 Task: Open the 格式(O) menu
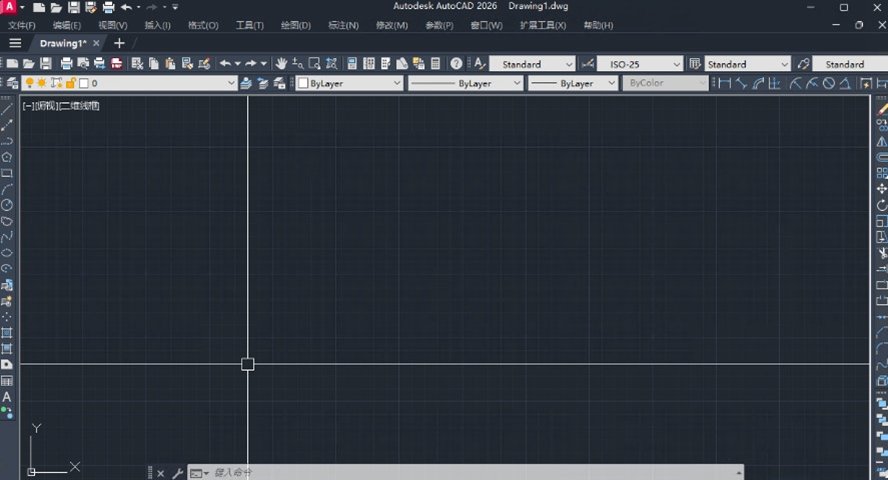[x=203, y=25]
